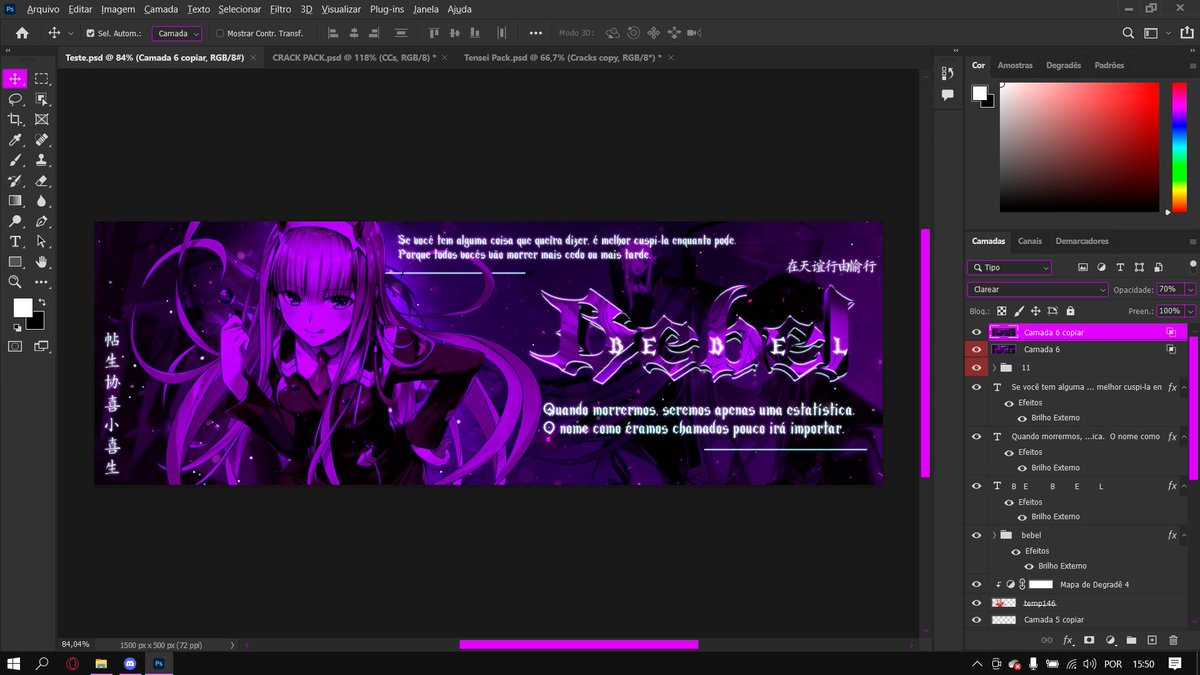
Task: Select the Zoom tool
Action: 15,283
